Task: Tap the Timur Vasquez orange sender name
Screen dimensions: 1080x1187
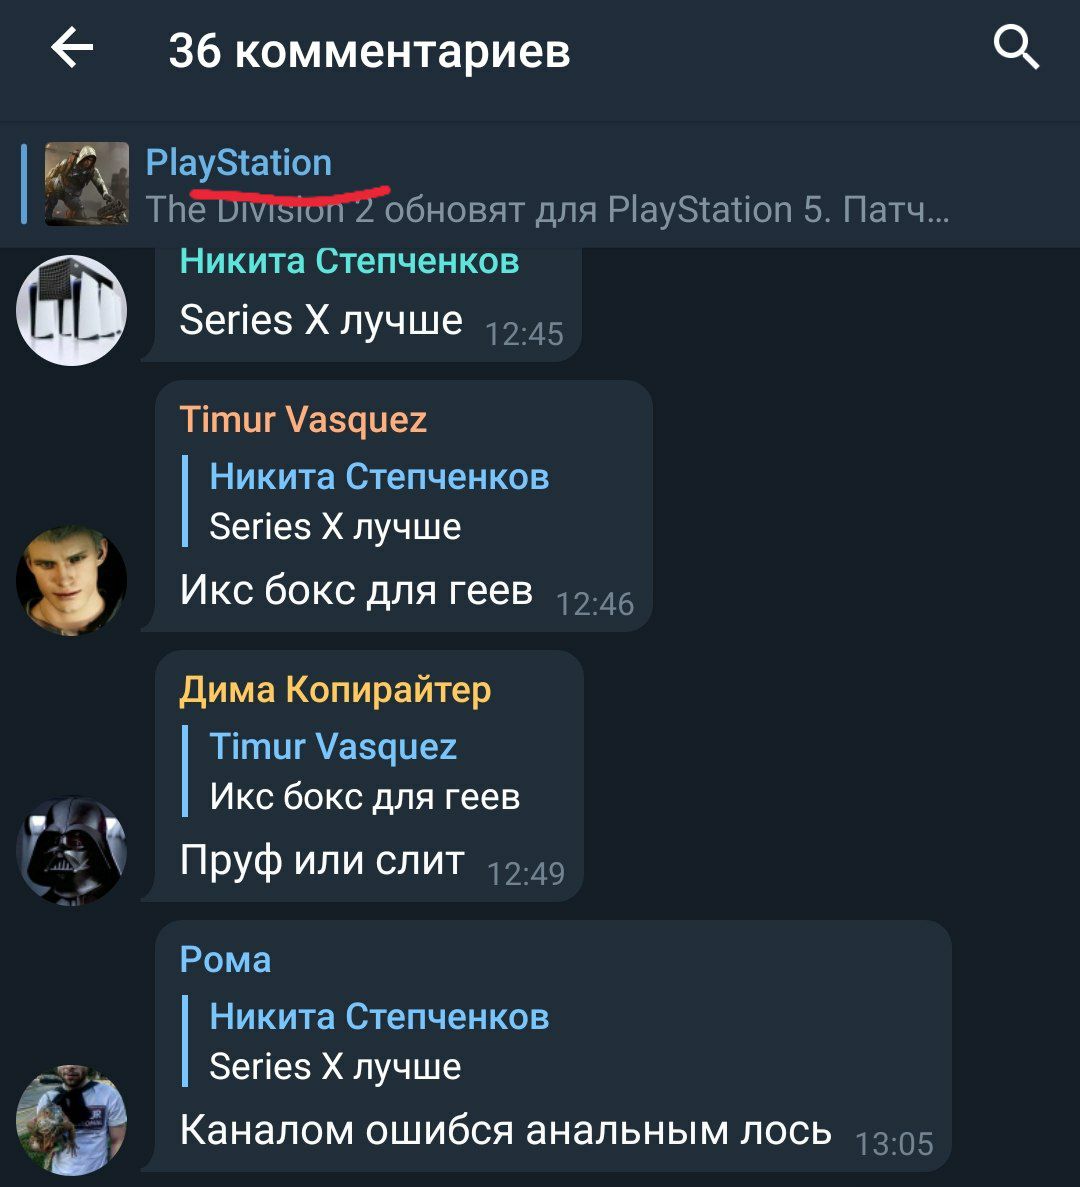Action: pos(303,419)
